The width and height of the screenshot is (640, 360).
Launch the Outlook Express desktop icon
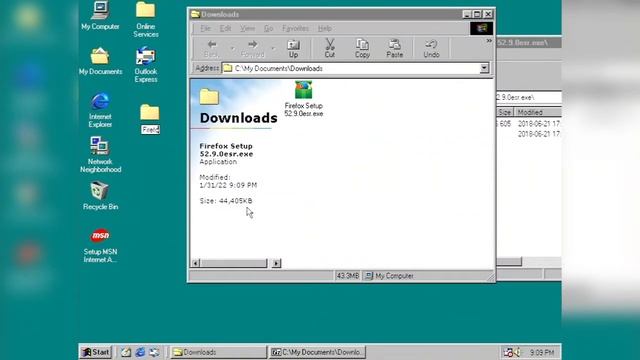146,64
